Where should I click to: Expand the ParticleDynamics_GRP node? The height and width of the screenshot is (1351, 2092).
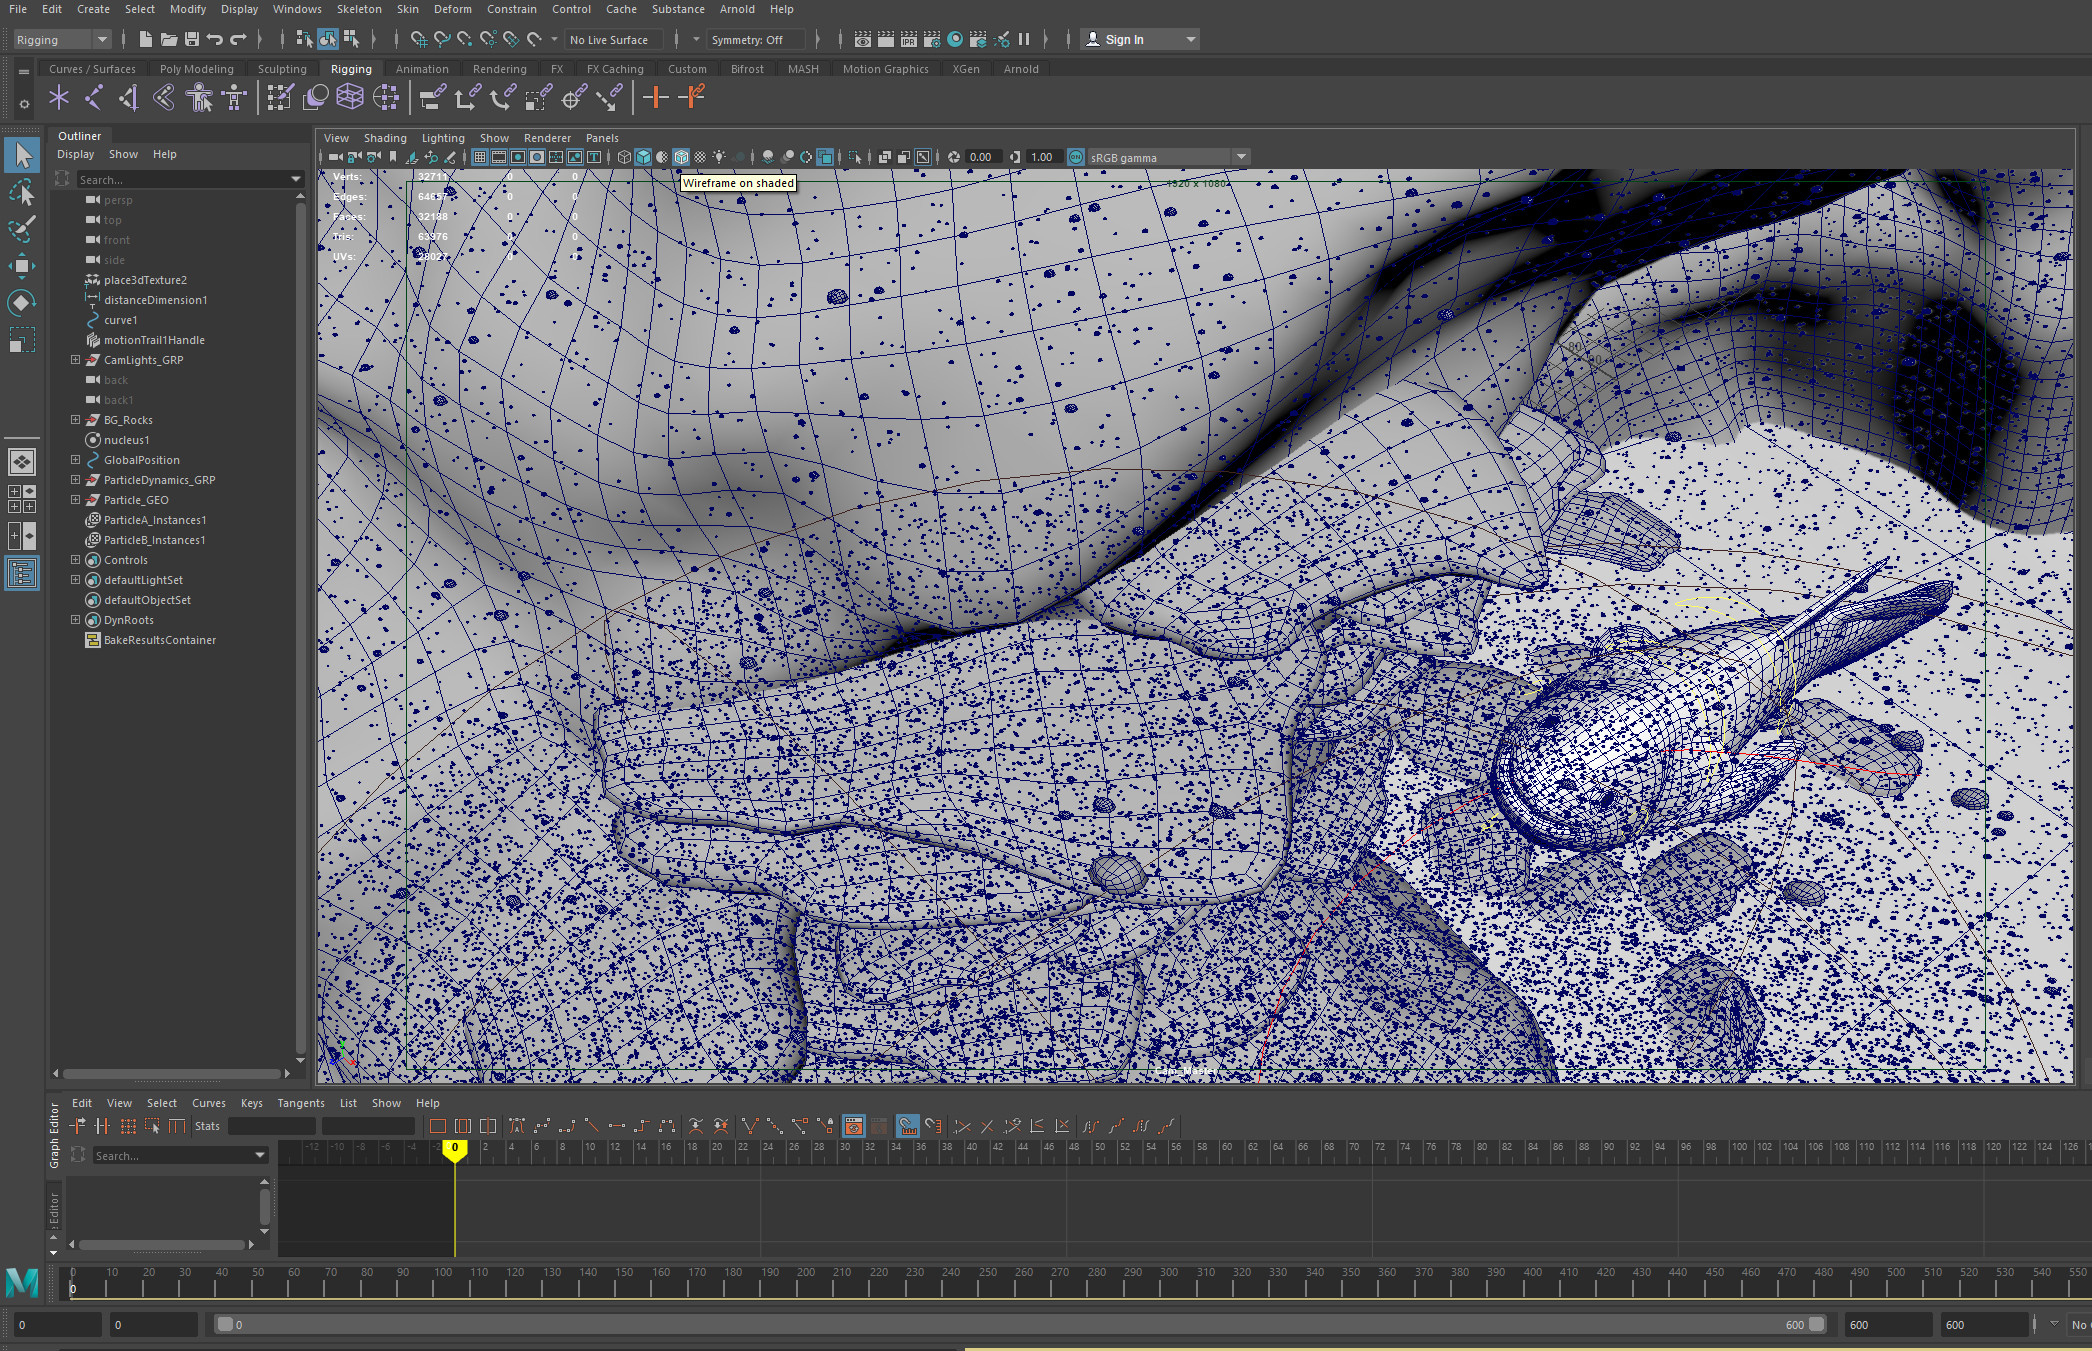[x=75, y=479]
